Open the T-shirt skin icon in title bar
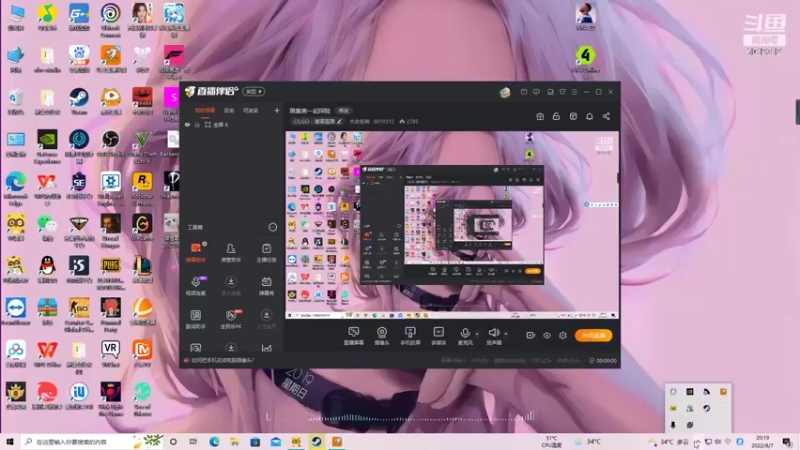Image resolution: width=800 pixels, height=450 pixels. point(562,92)
